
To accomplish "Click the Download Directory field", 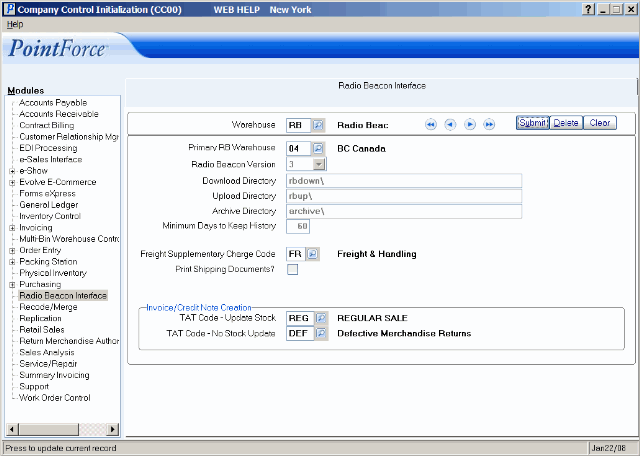I will pyautogui.click(x=404, y=180).
